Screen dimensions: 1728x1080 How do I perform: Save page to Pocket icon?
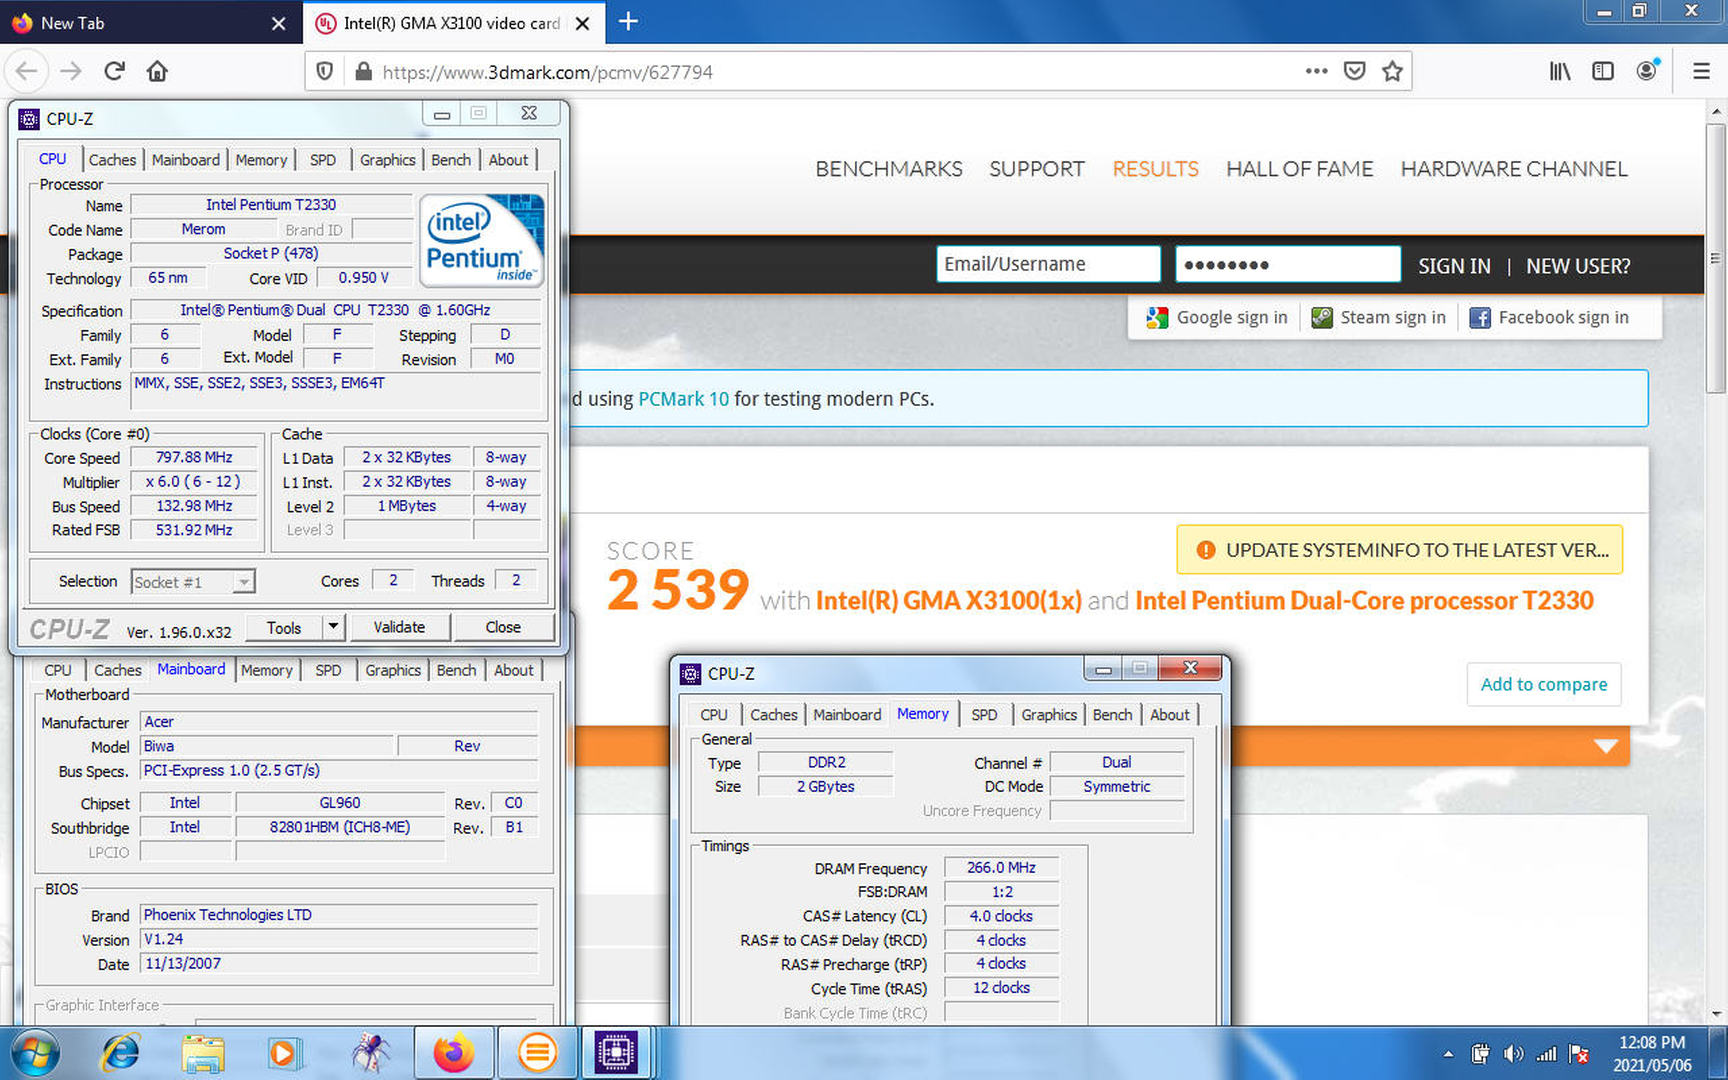point(1354,71)
